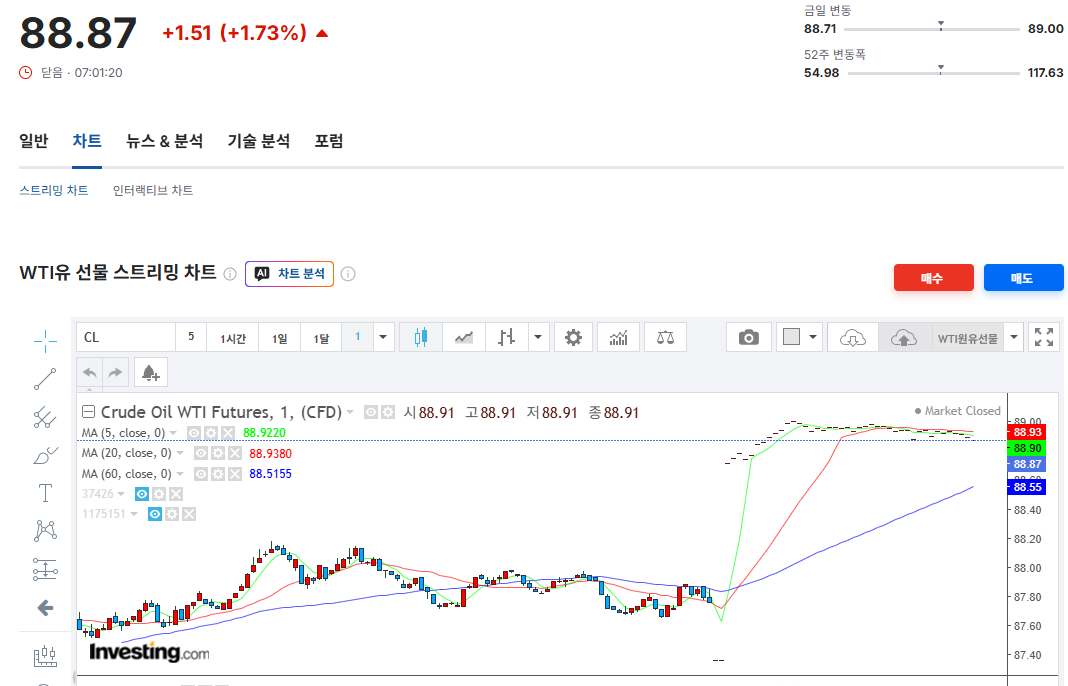The image size is (1068, 686).
Task: Save chart layout to cloud
Action: click(904, 337)
